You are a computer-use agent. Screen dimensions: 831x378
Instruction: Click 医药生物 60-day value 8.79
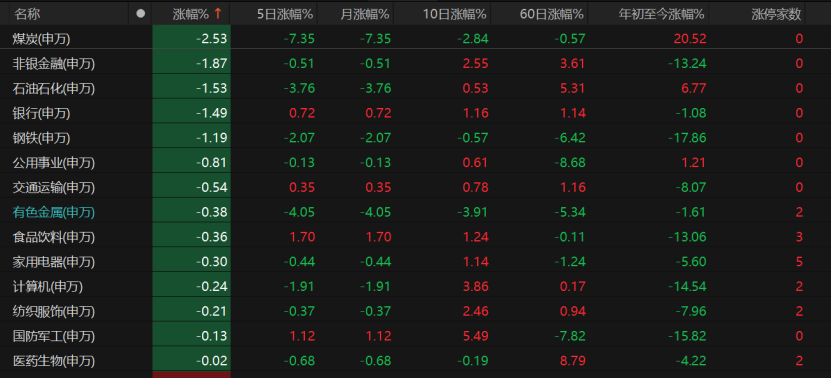coord(572,361)
